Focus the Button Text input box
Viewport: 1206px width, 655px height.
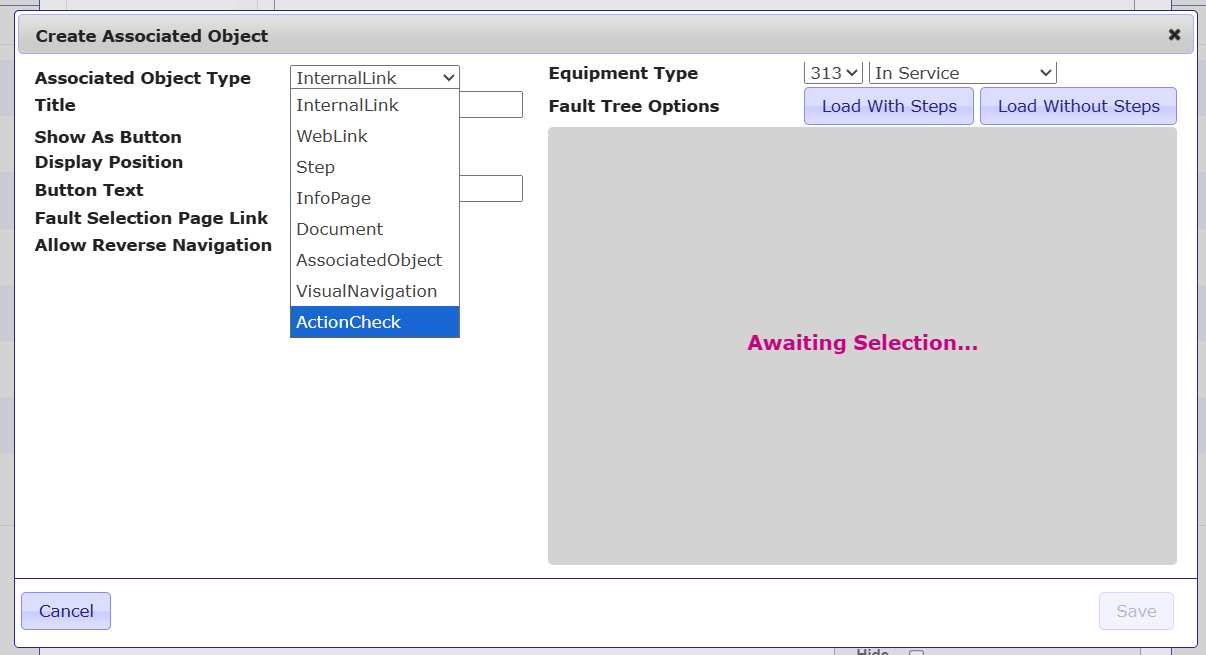tap(491, 189)
